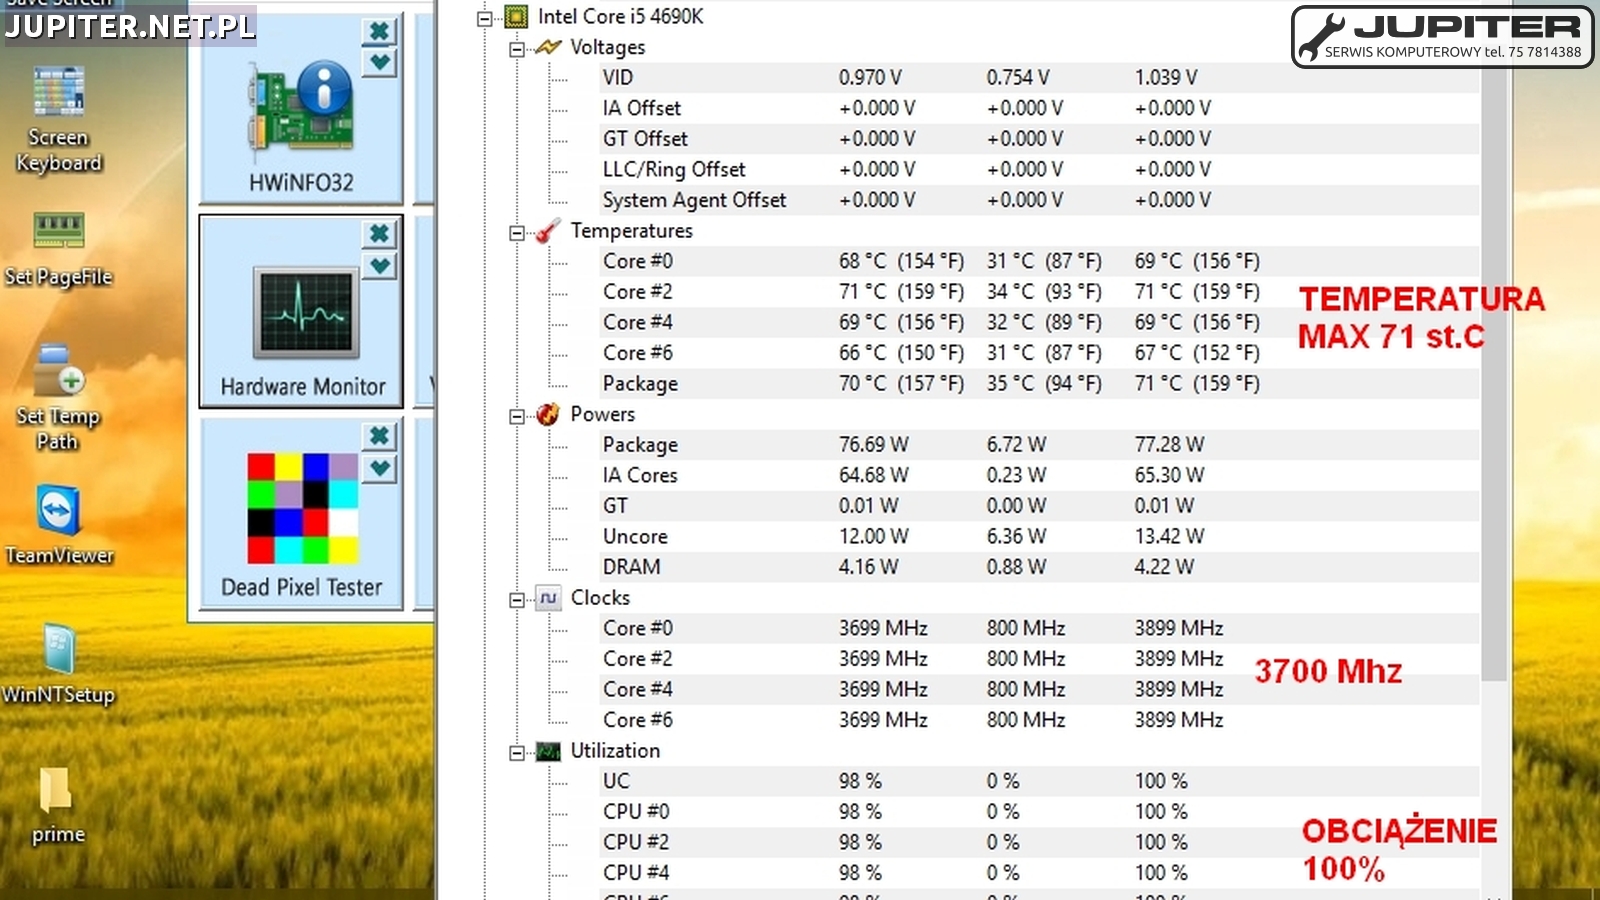
Task: Select the GT Offset row
Action: [1039, 139]
